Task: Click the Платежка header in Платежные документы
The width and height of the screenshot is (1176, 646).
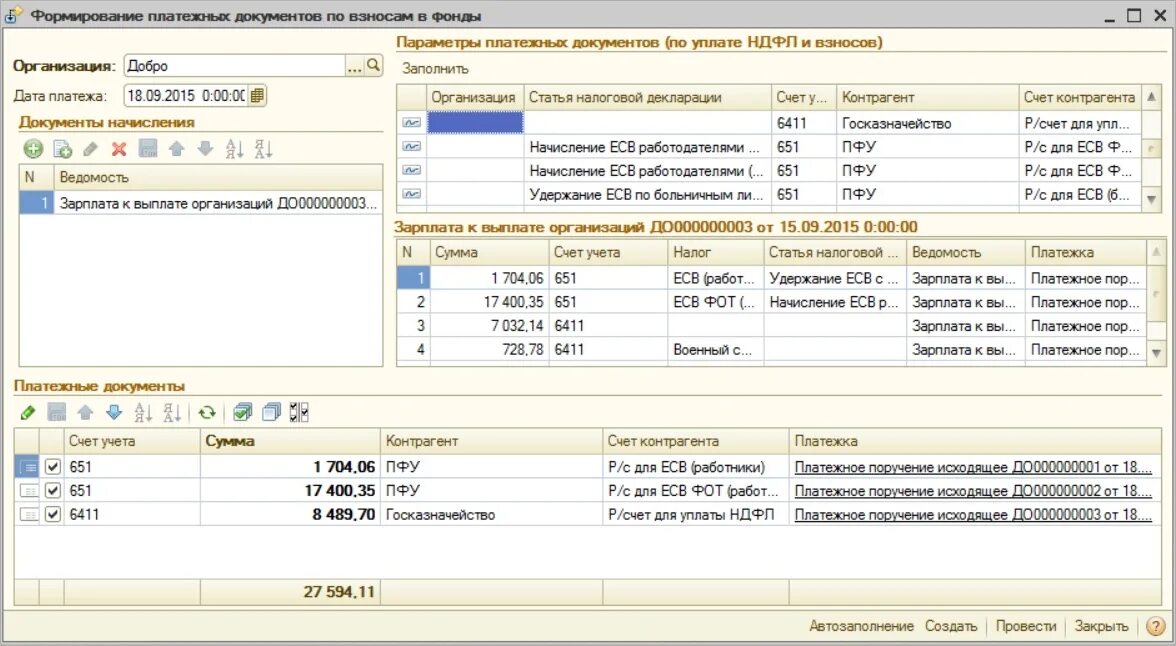Action: pos(975,441)
